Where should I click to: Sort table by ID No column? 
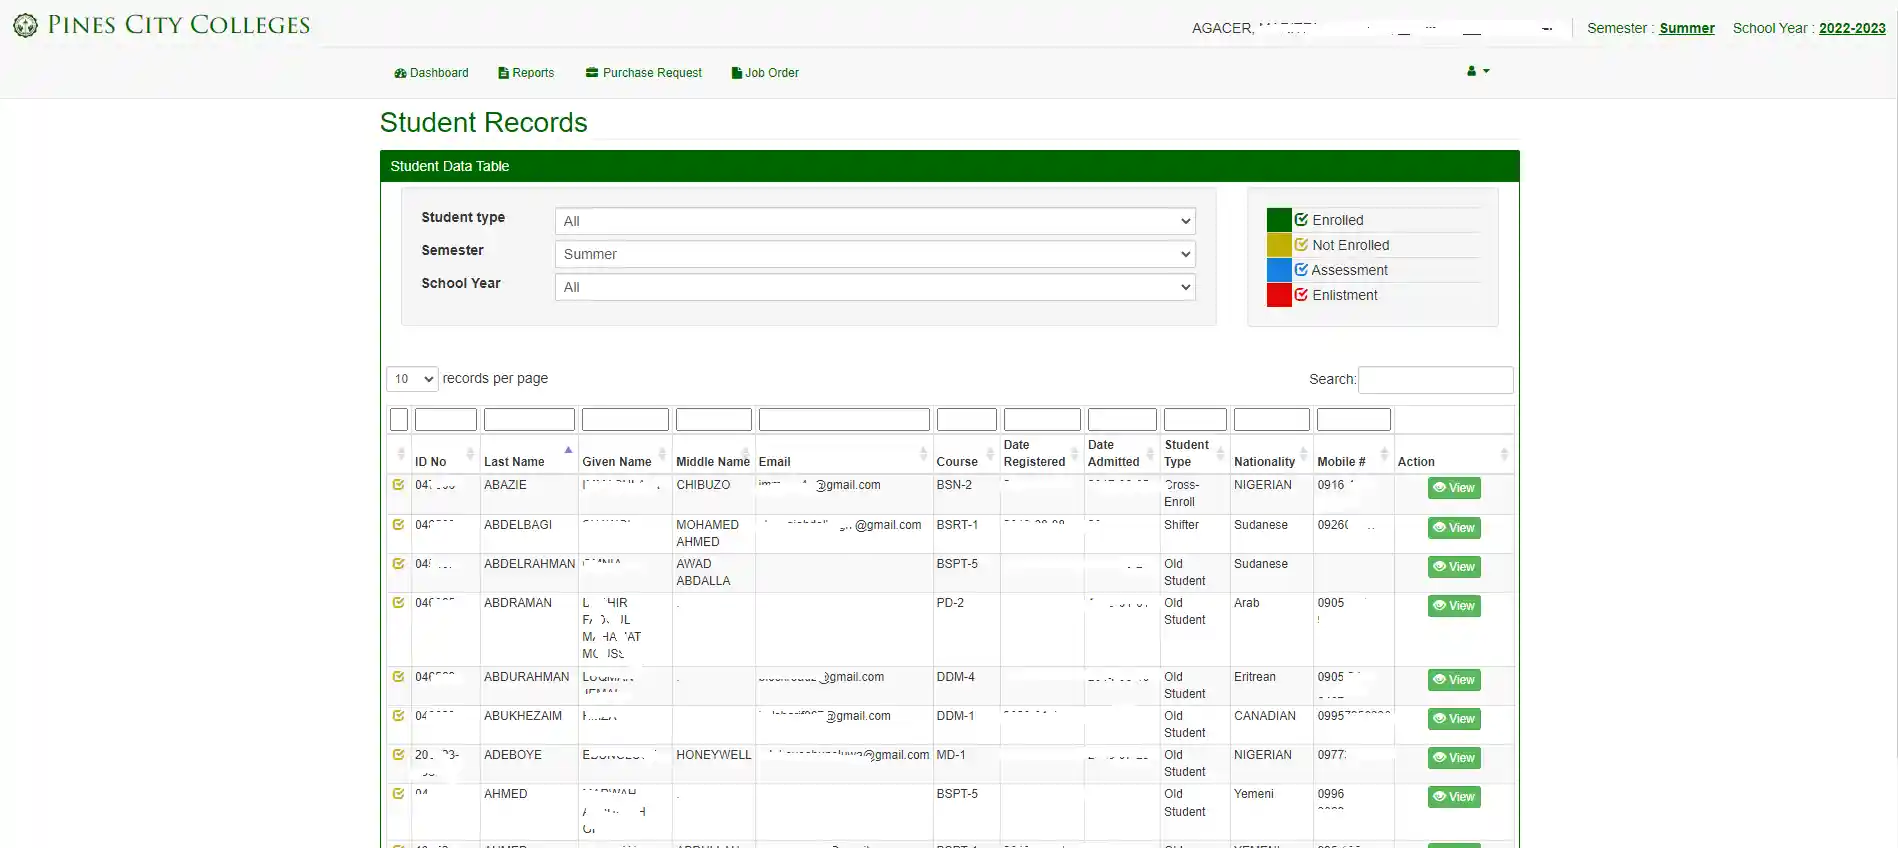coord(445,454)
